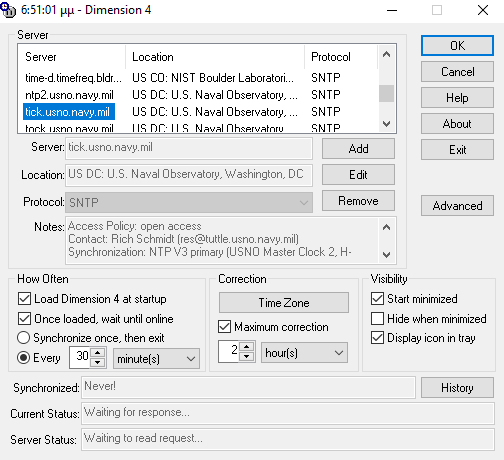Click the Server name input field

tap(189, 148)
